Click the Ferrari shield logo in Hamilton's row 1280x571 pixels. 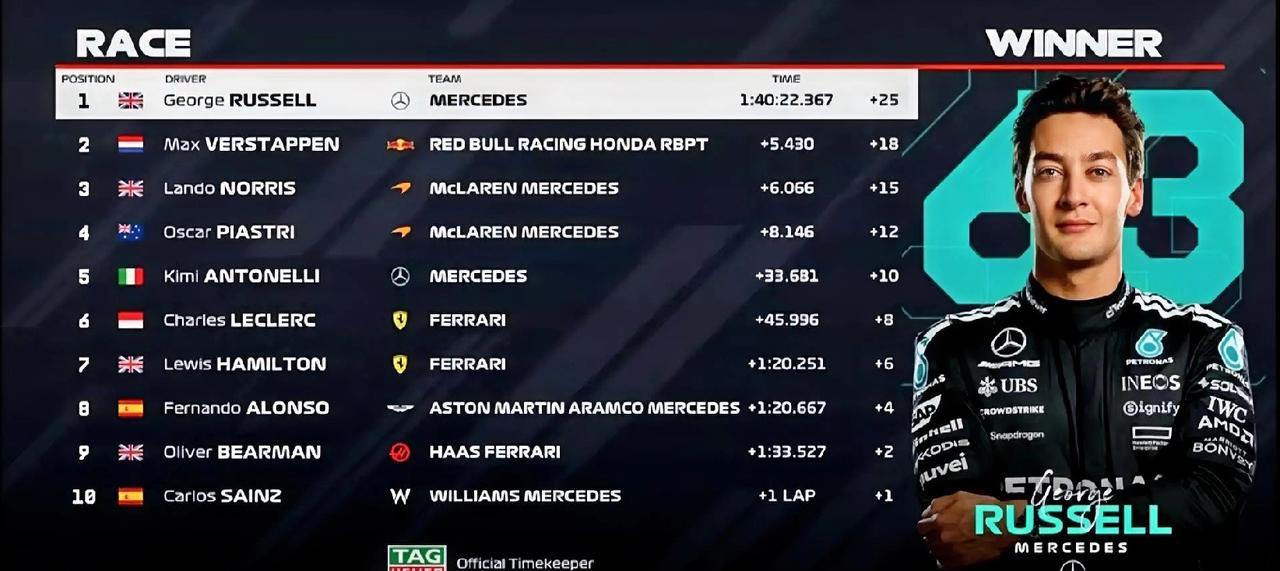pos(400,364)
